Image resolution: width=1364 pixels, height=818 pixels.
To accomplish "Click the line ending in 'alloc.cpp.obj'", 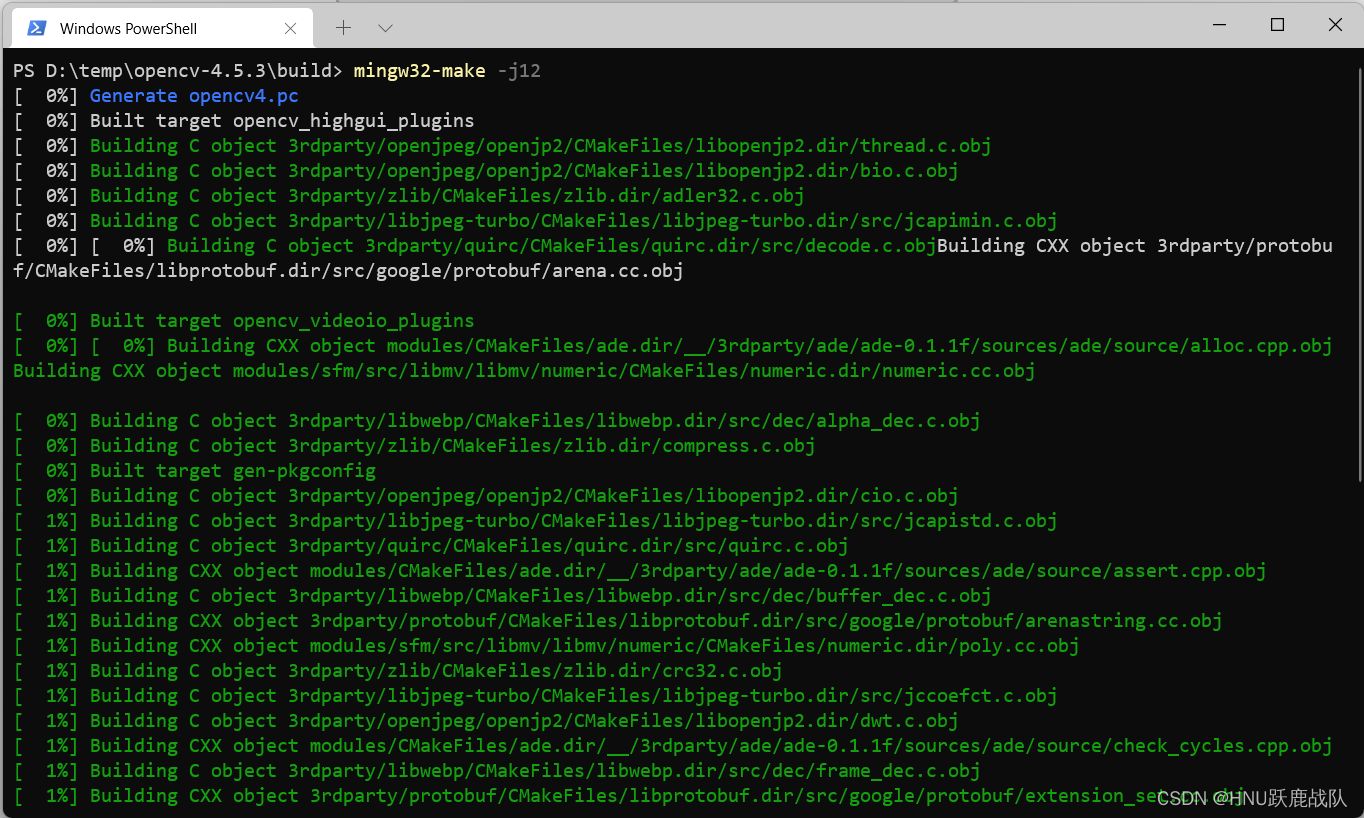I will click(673, 346).
